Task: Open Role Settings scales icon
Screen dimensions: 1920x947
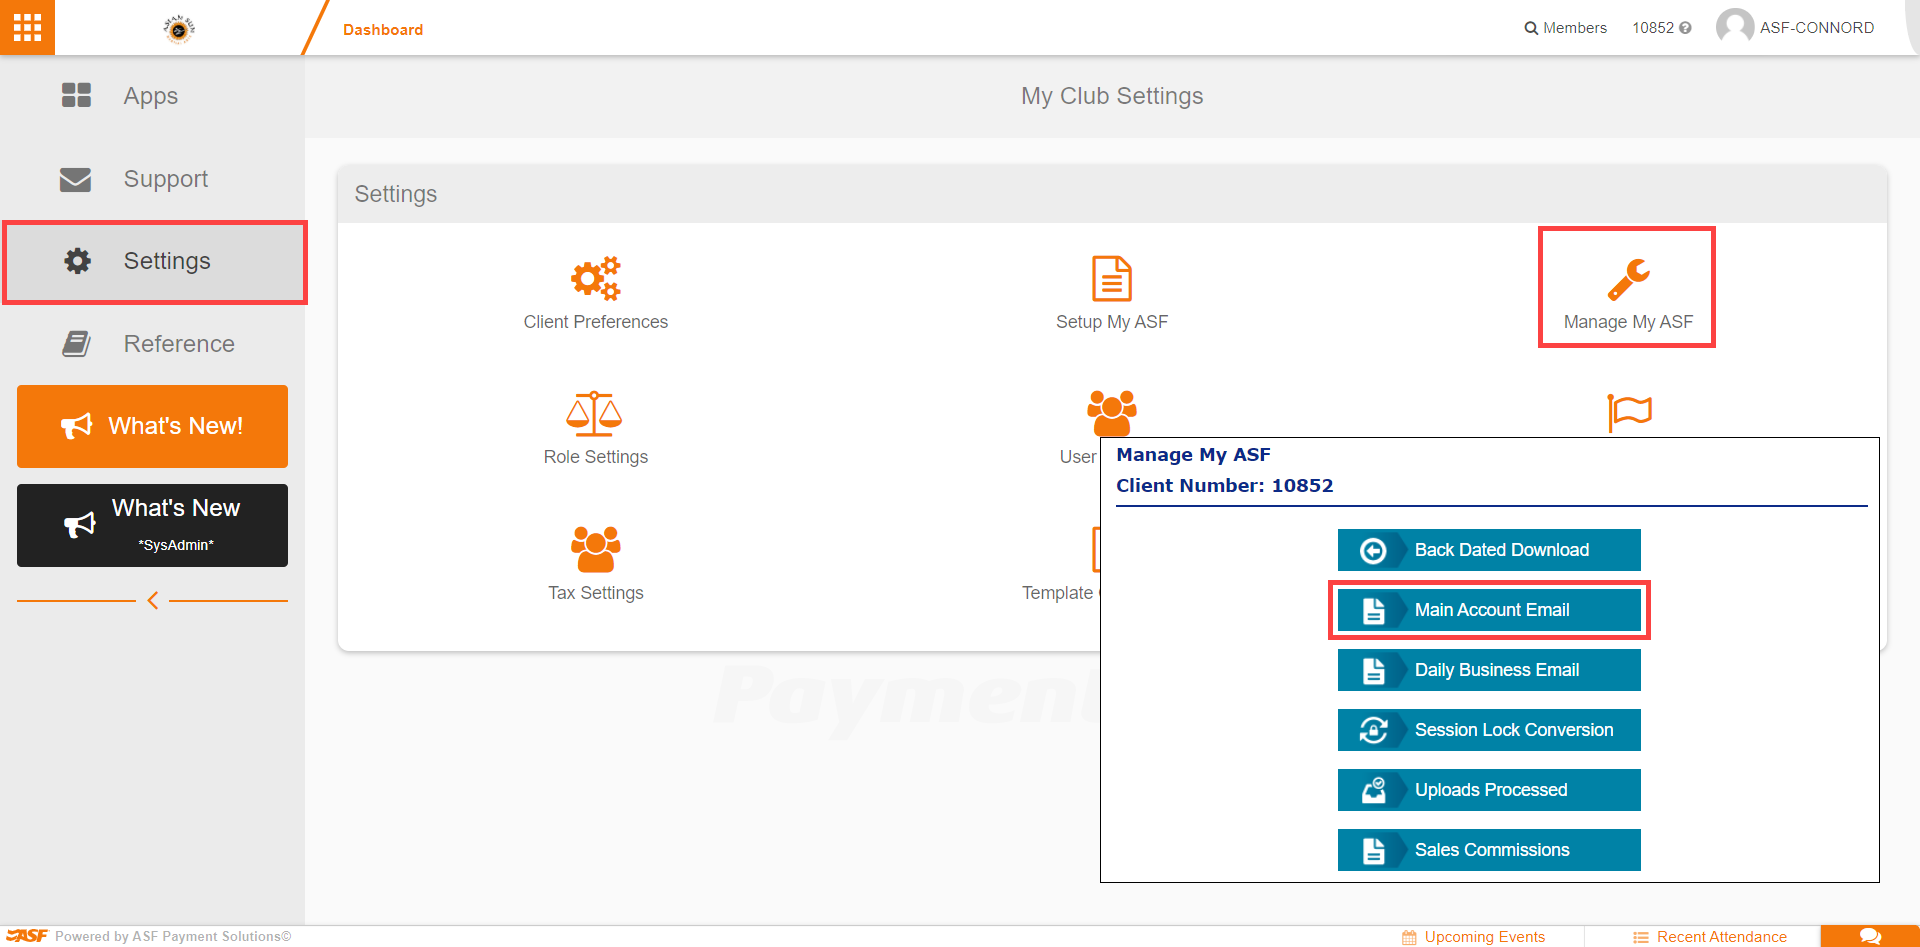Action: click(595, 414)
